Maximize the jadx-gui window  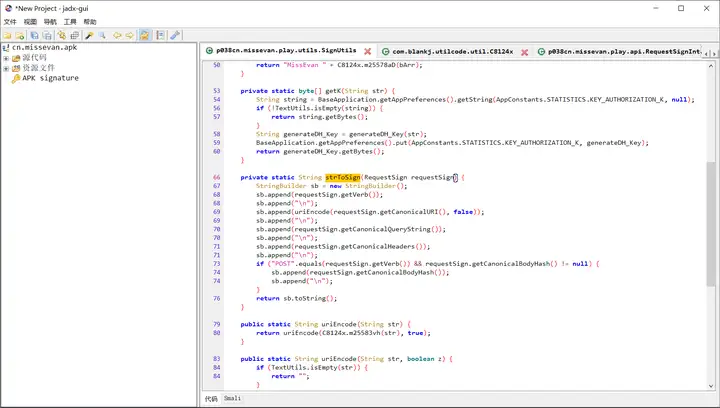(681, 8)
